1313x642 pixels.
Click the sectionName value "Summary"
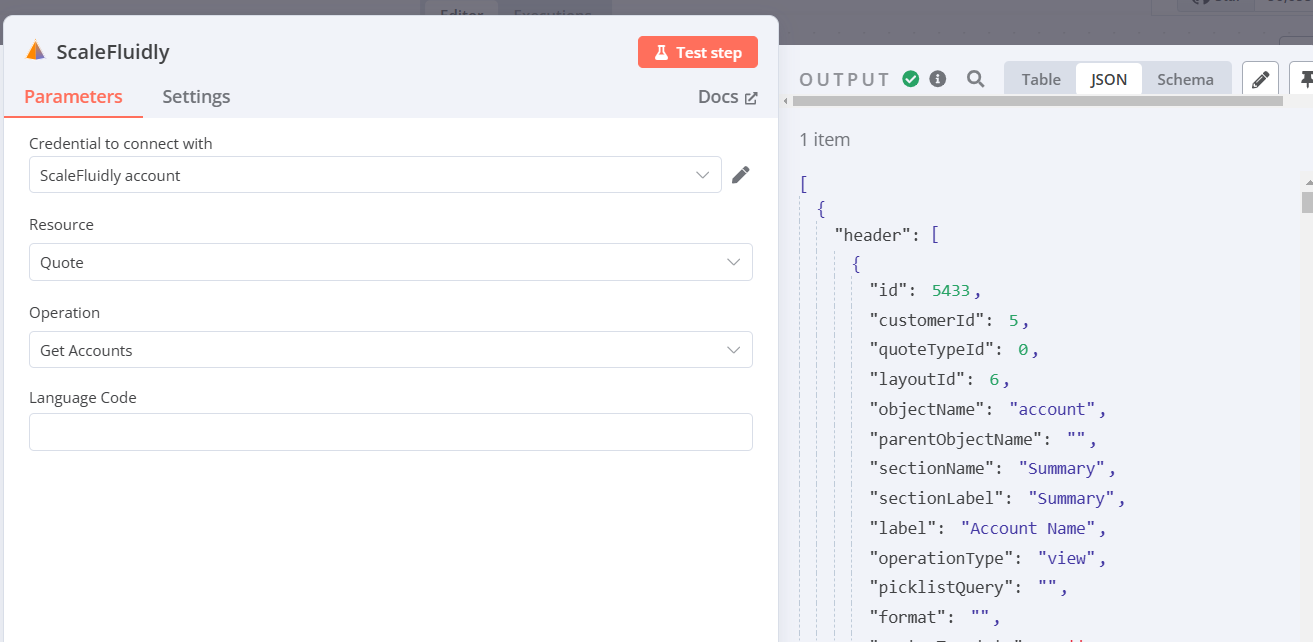point(1062,468)
